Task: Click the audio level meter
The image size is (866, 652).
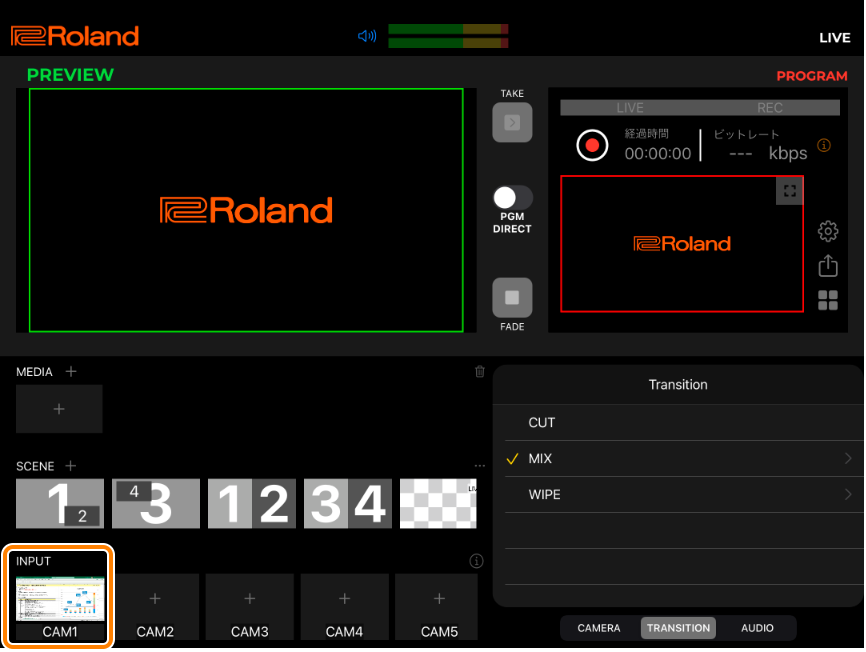Action: (x=448, y=36)
